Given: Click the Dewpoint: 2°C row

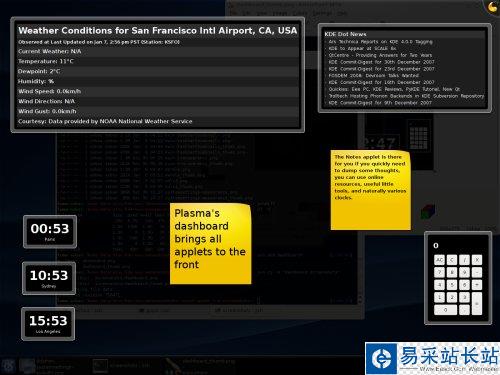Looking at the screenshot, I should point(158,71).
